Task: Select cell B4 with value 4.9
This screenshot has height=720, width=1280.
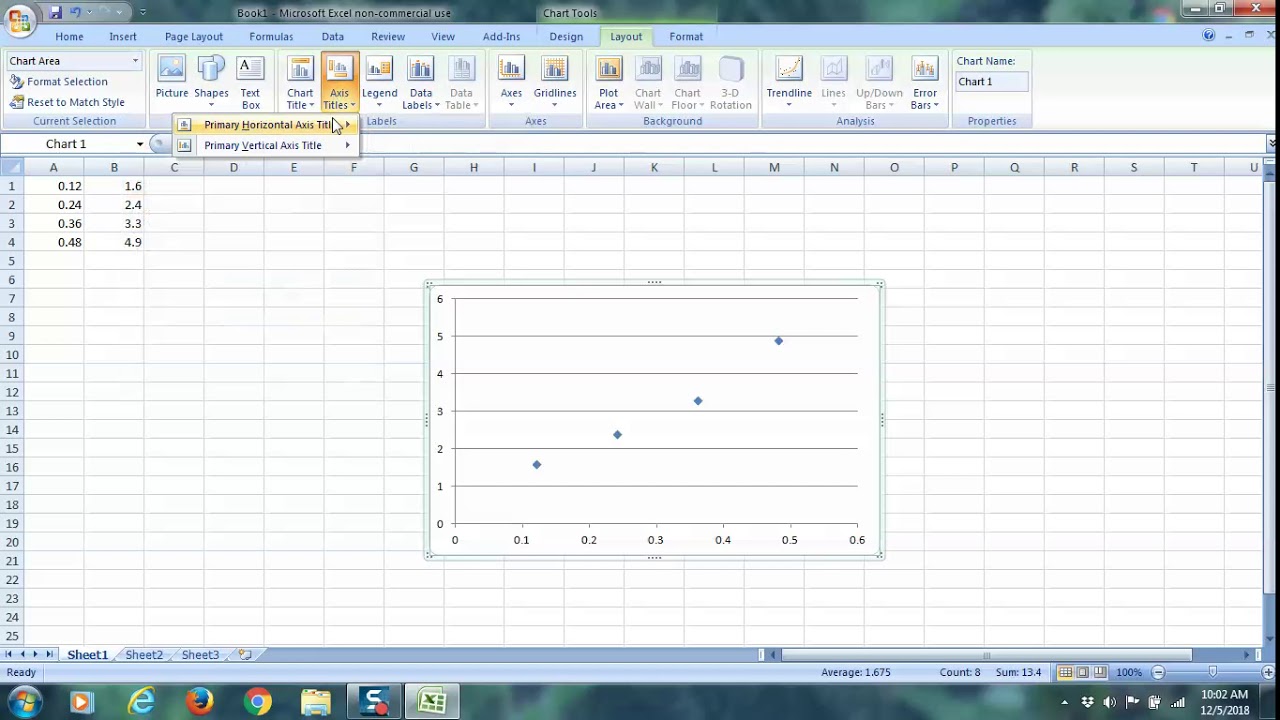Action: pyautogui.click(x=114, y=242)
